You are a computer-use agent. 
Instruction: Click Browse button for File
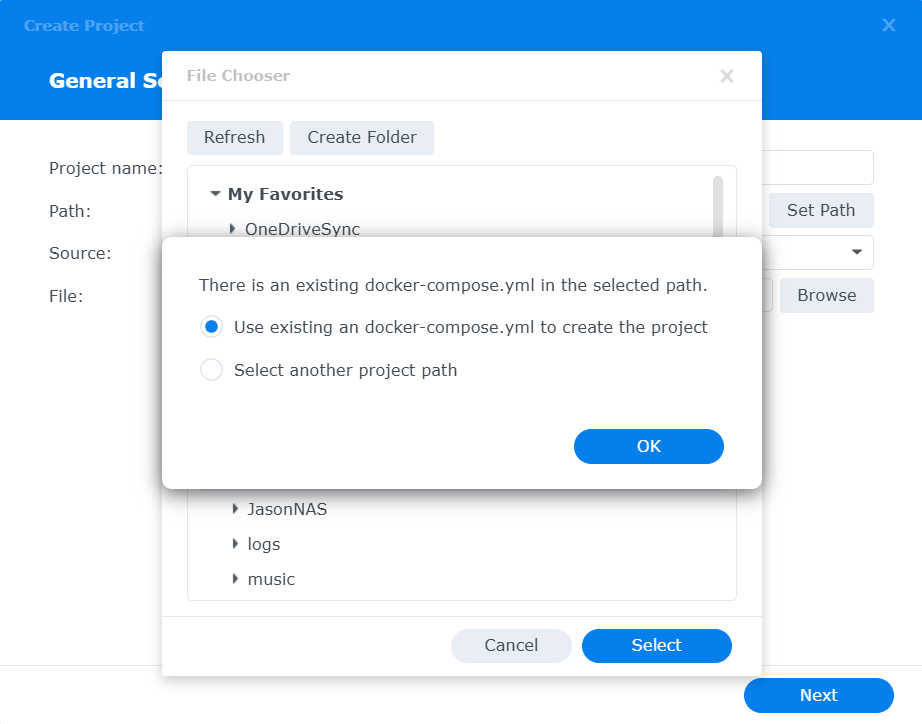826,295
